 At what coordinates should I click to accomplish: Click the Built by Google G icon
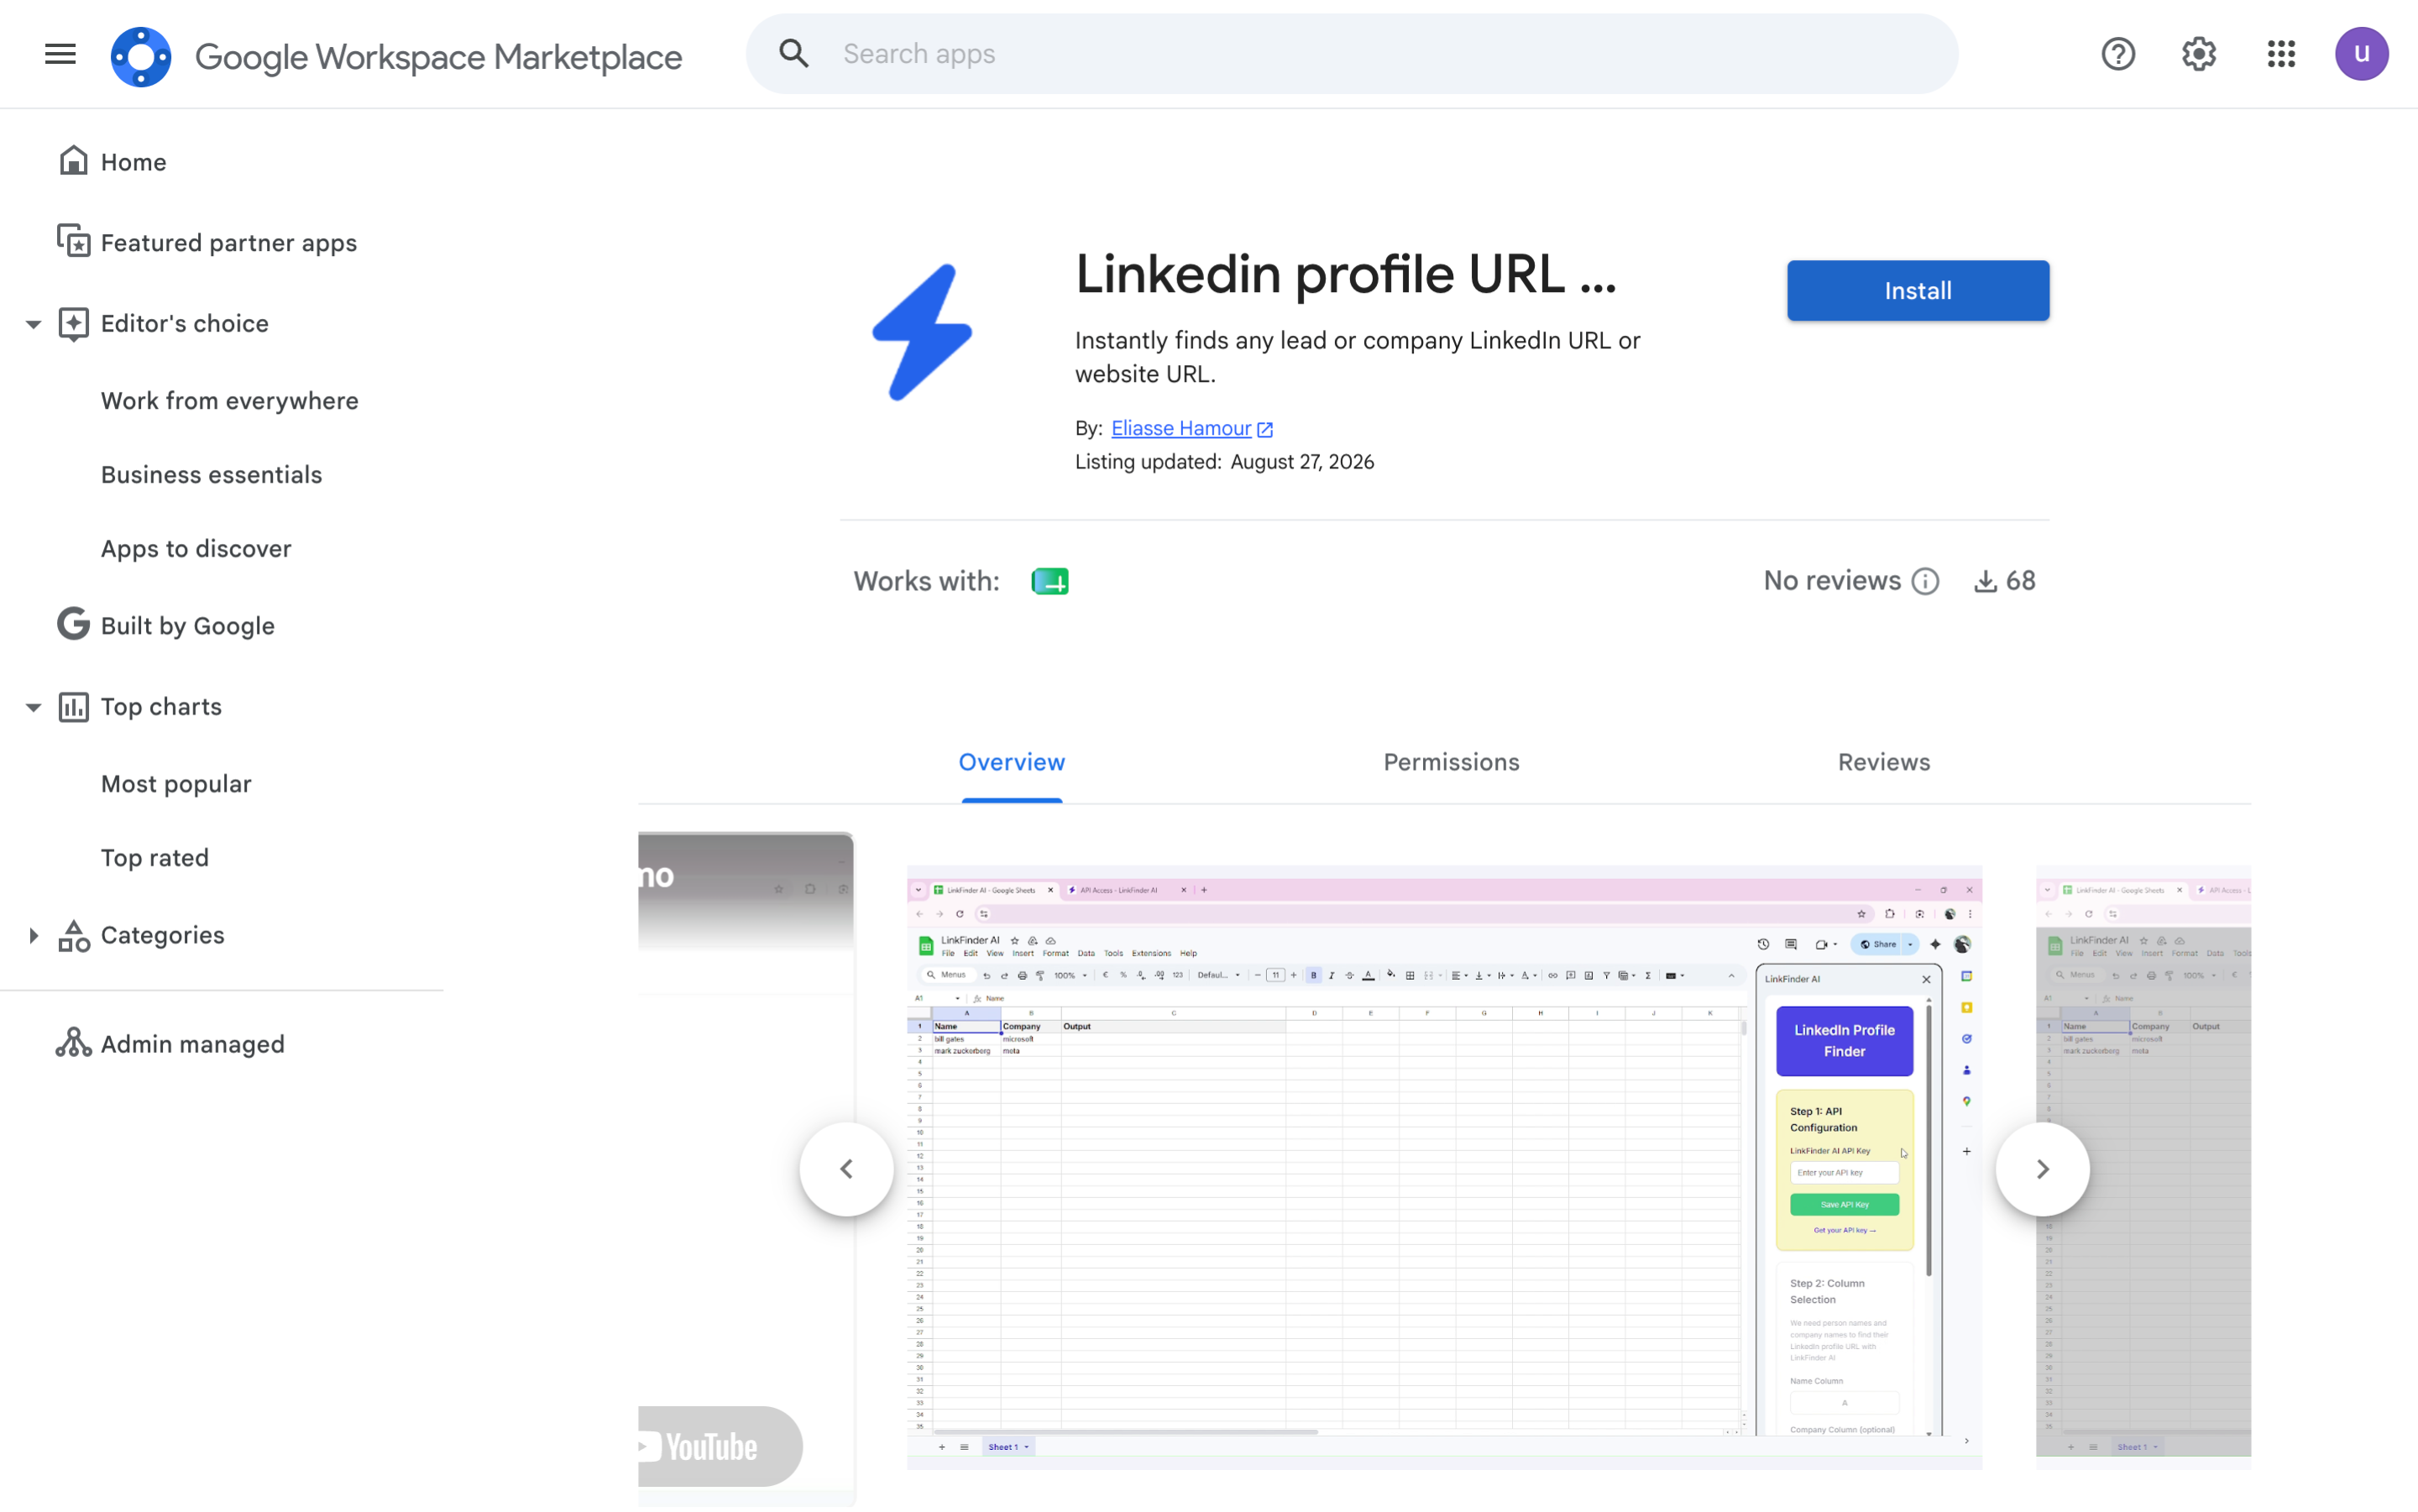pyautogui.click(x=73, y=624)
